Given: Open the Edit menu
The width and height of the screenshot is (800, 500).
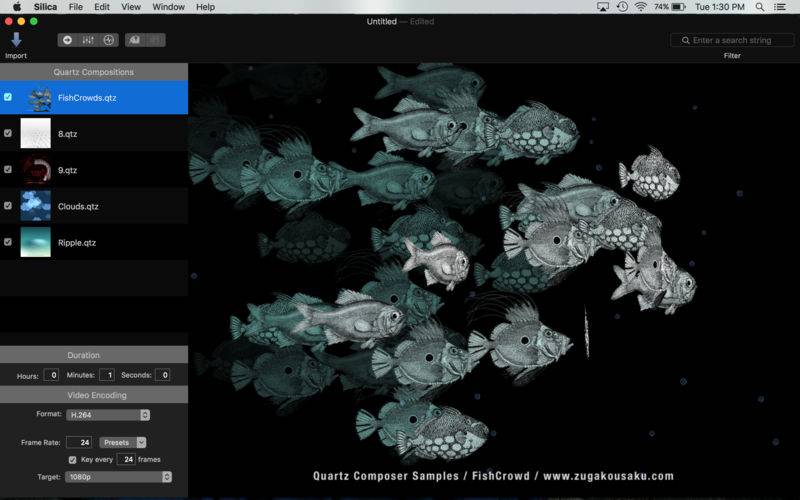Looking at the screenshot, I should click(x=102, y=7).
